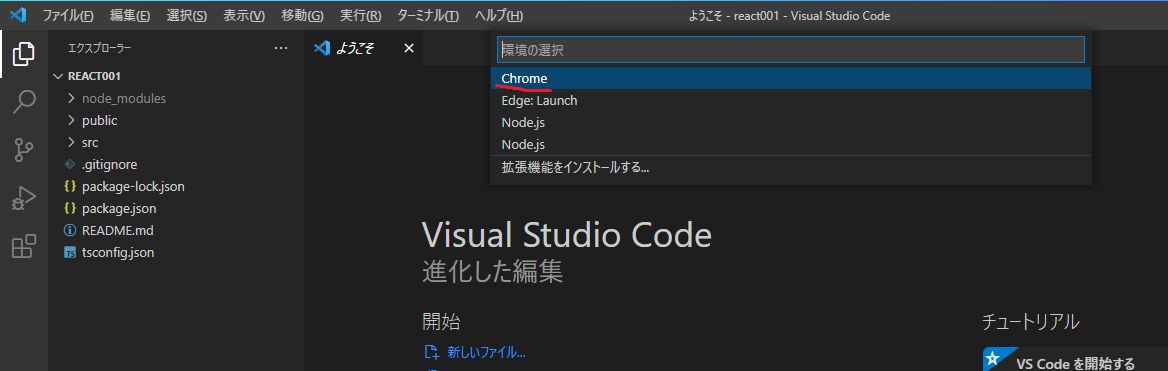Open the Run and Debug view icon

(x=24, y=199)
